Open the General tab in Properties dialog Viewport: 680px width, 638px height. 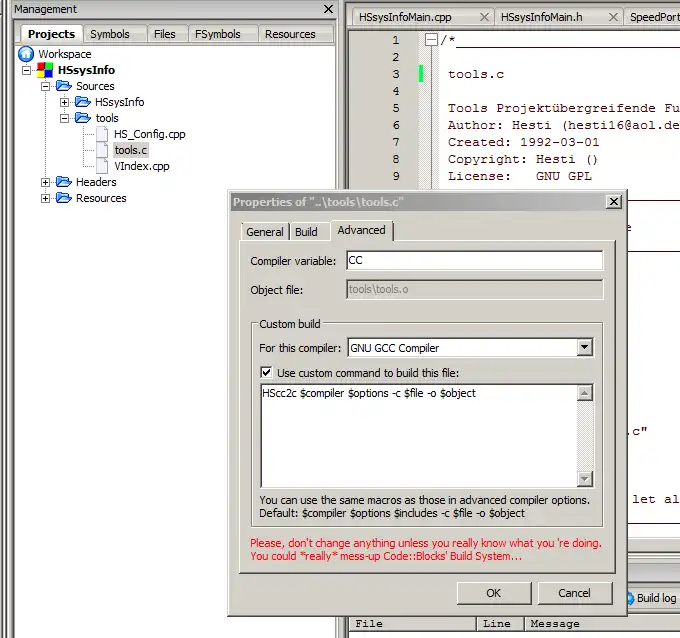click(x=265, y=232)
